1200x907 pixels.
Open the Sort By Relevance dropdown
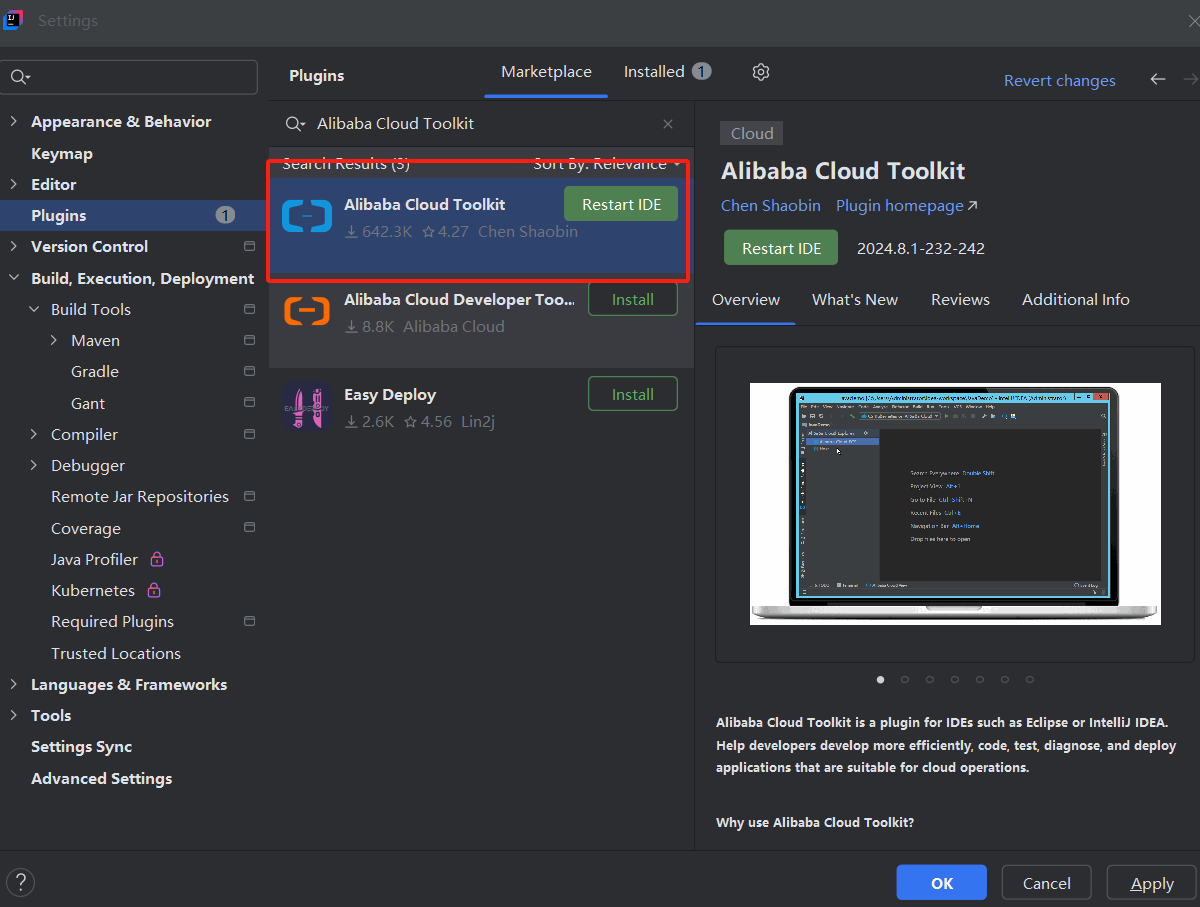[x=607, y=164]
